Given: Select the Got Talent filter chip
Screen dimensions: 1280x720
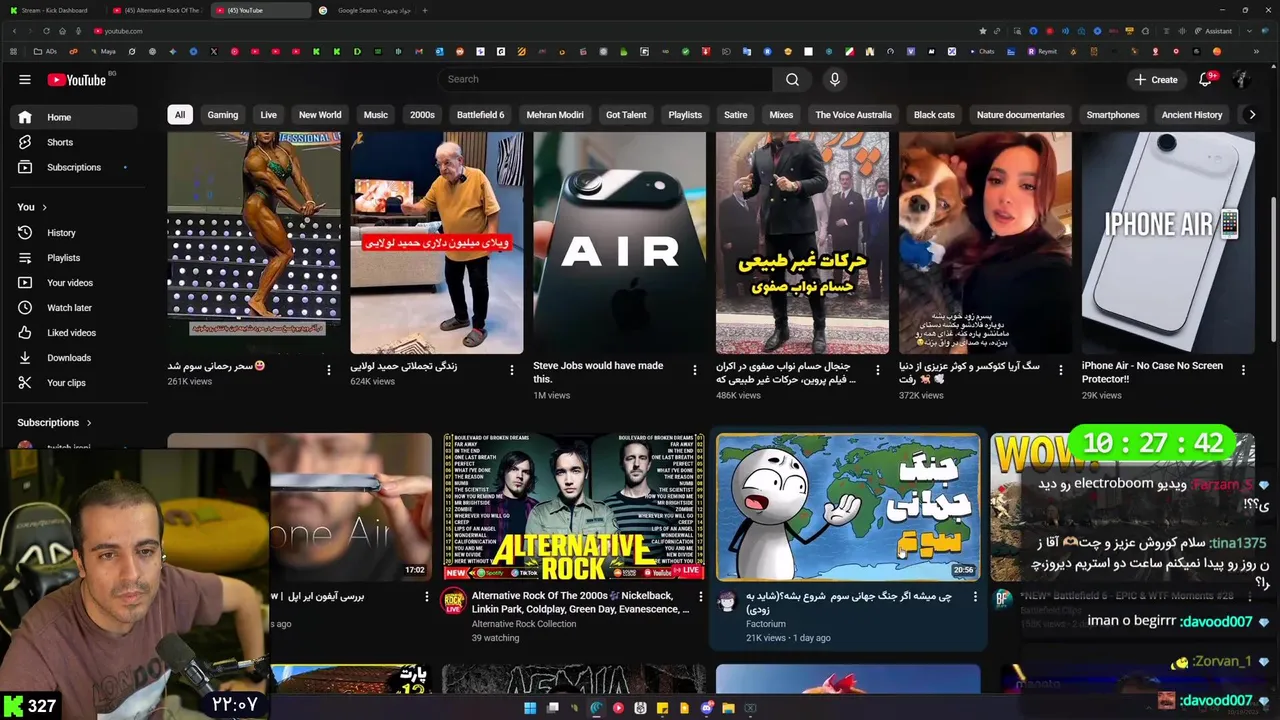Looking at the screenshot, I should pyautogui.click(x=626, y=115).
